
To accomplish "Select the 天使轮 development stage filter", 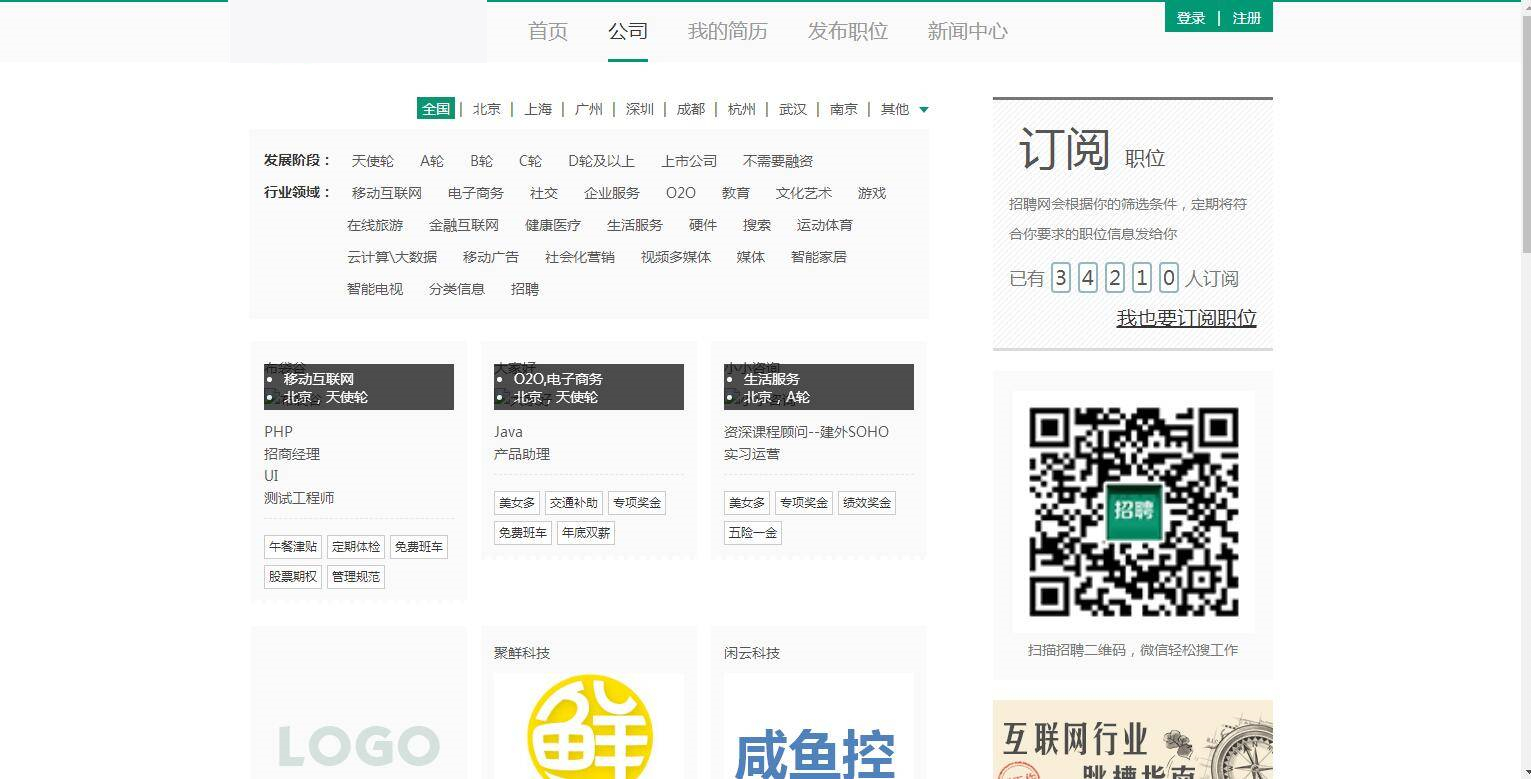I will click(x=372, y=160).
